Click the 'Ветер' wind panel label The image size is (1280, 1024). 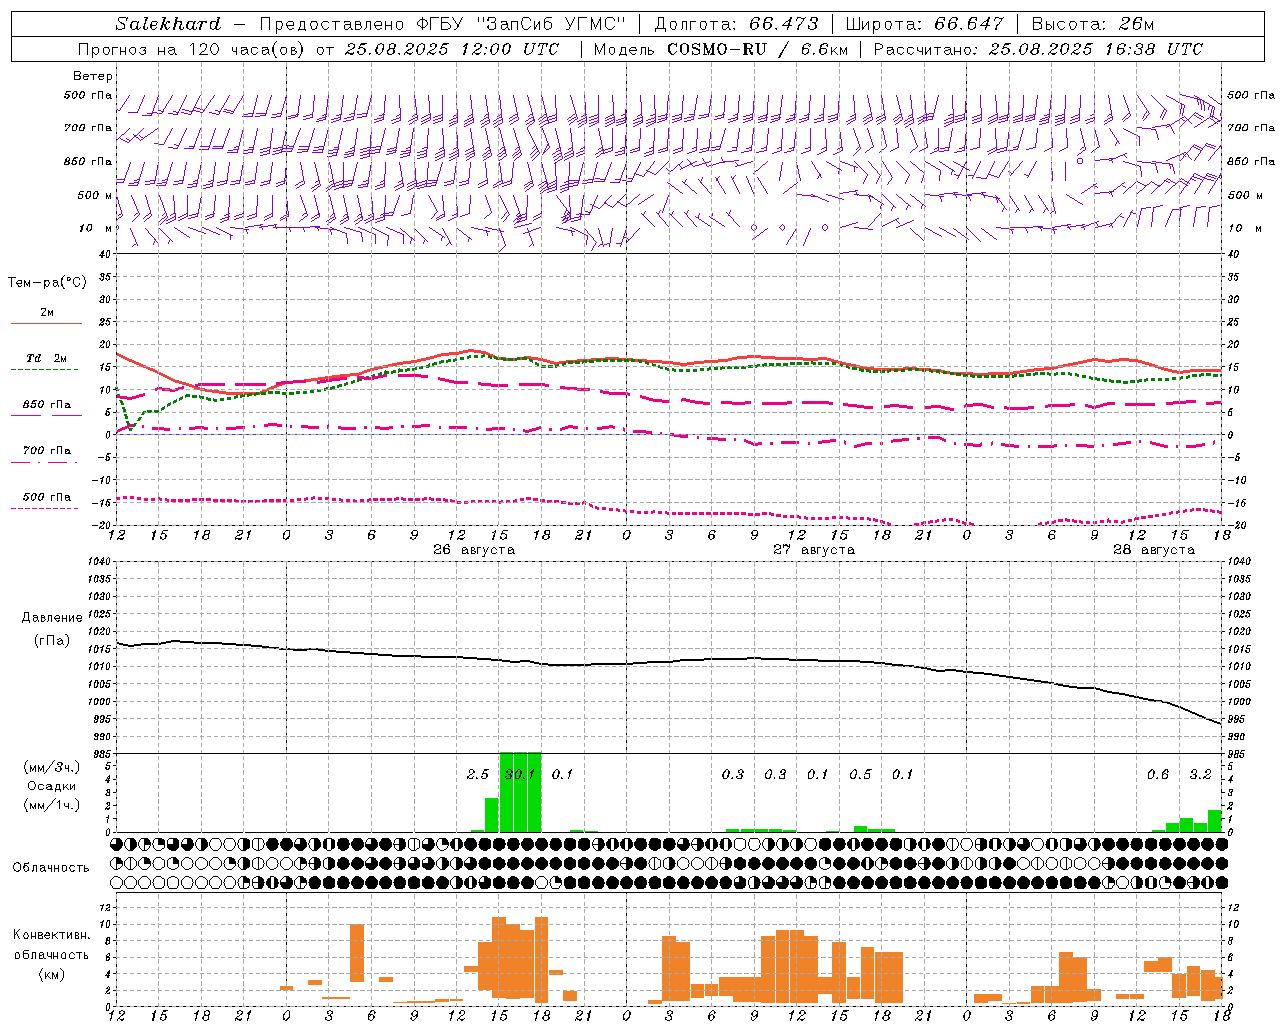[x=93, y=76]
